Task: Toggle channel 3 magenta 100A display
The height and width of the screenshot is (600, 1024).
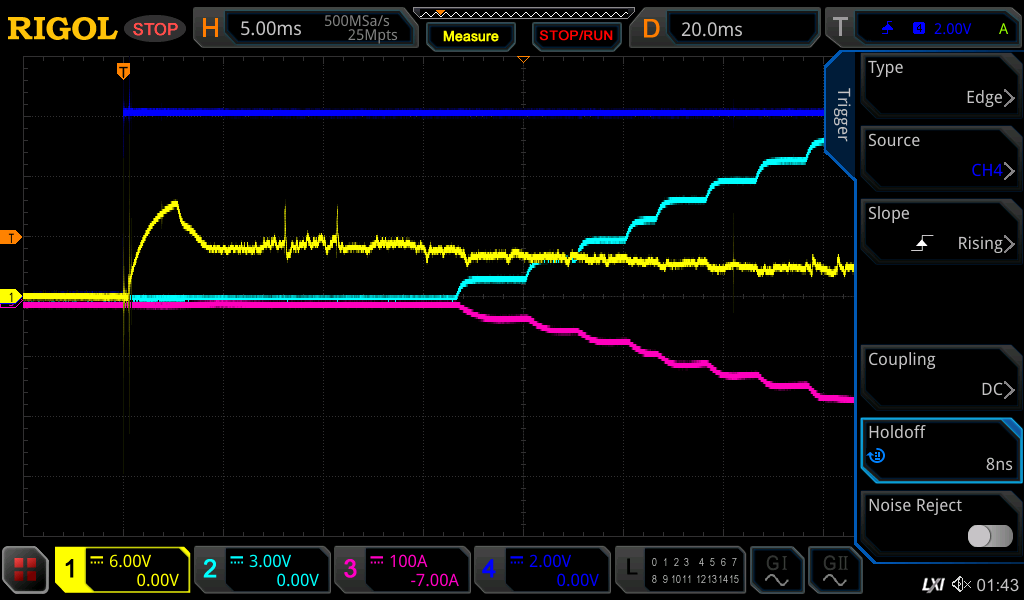Action: pyautogui.click(x=401, y=570)
